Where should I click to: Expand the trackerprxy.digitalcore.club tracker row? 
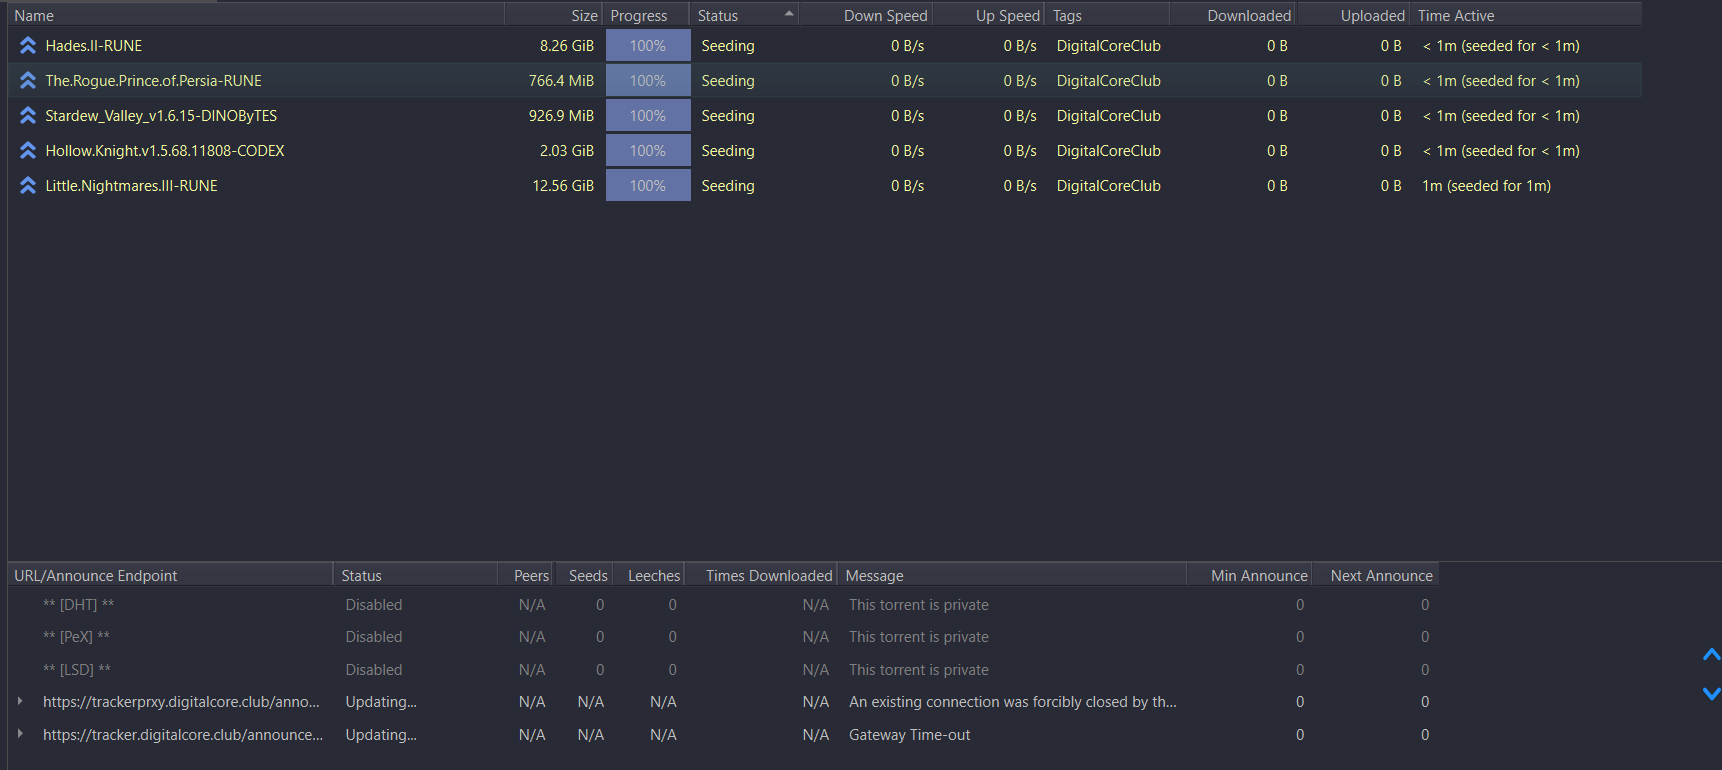coord(20,702)
